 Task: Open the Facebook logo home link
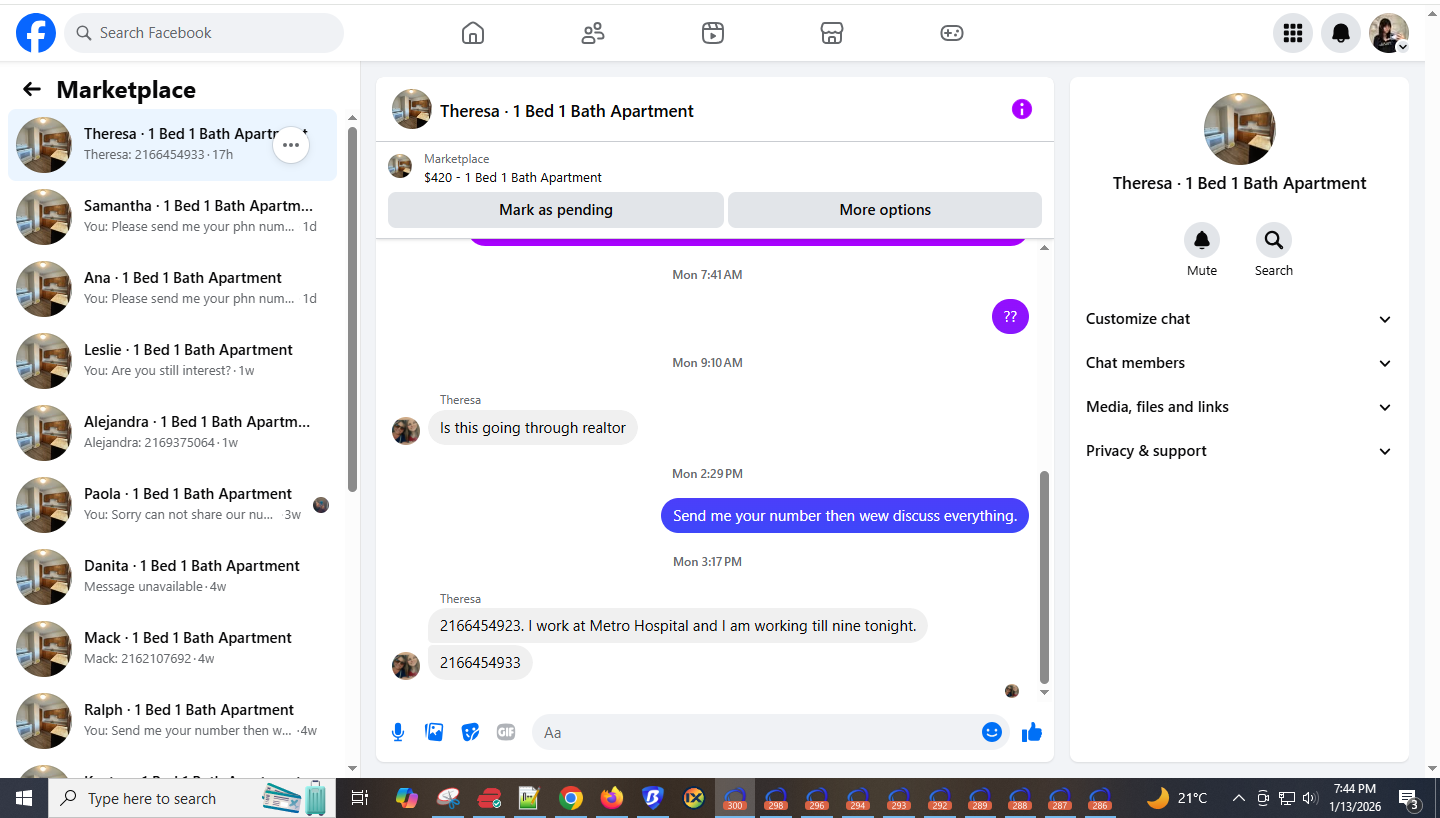(36, 33)
